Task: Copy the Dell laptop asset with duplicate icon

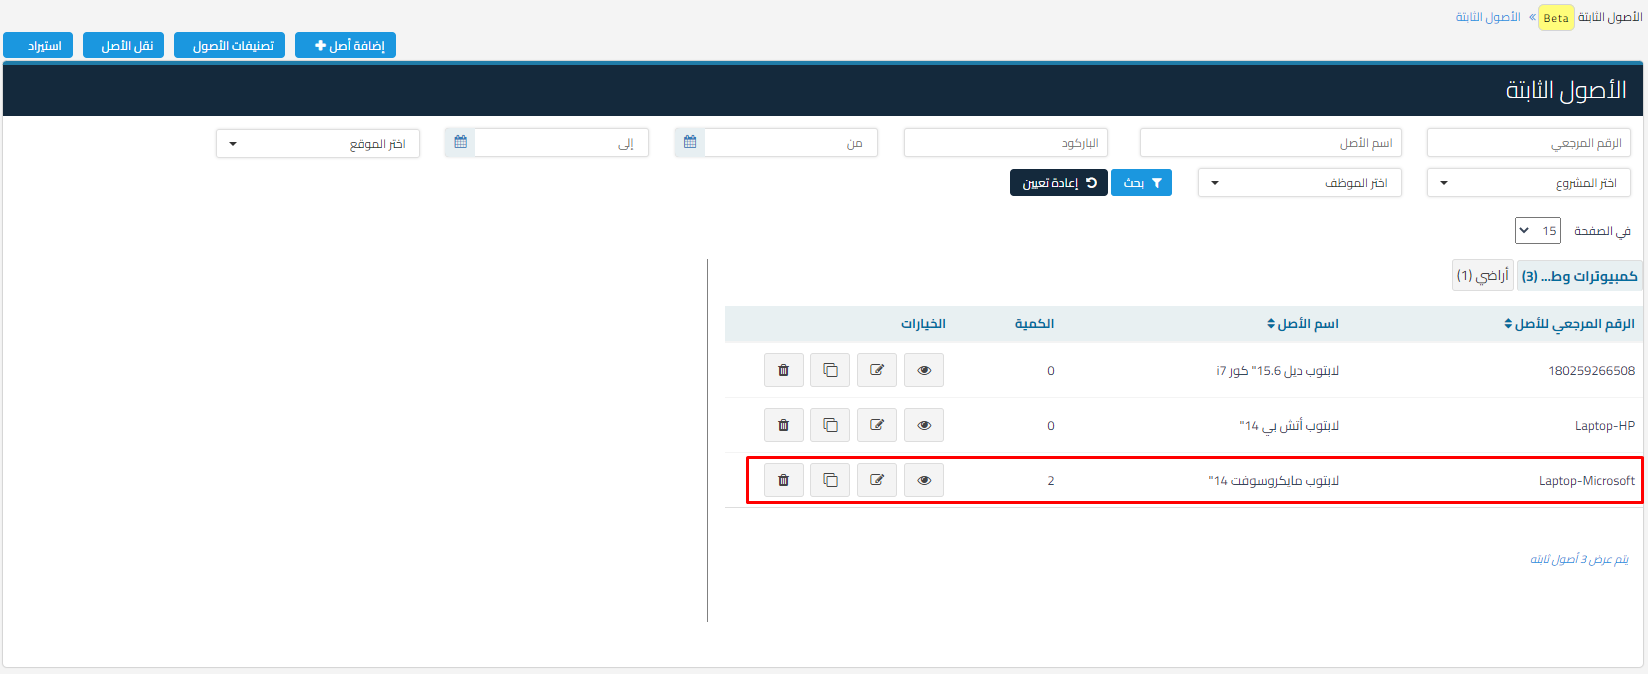Action: click(830, 371)
